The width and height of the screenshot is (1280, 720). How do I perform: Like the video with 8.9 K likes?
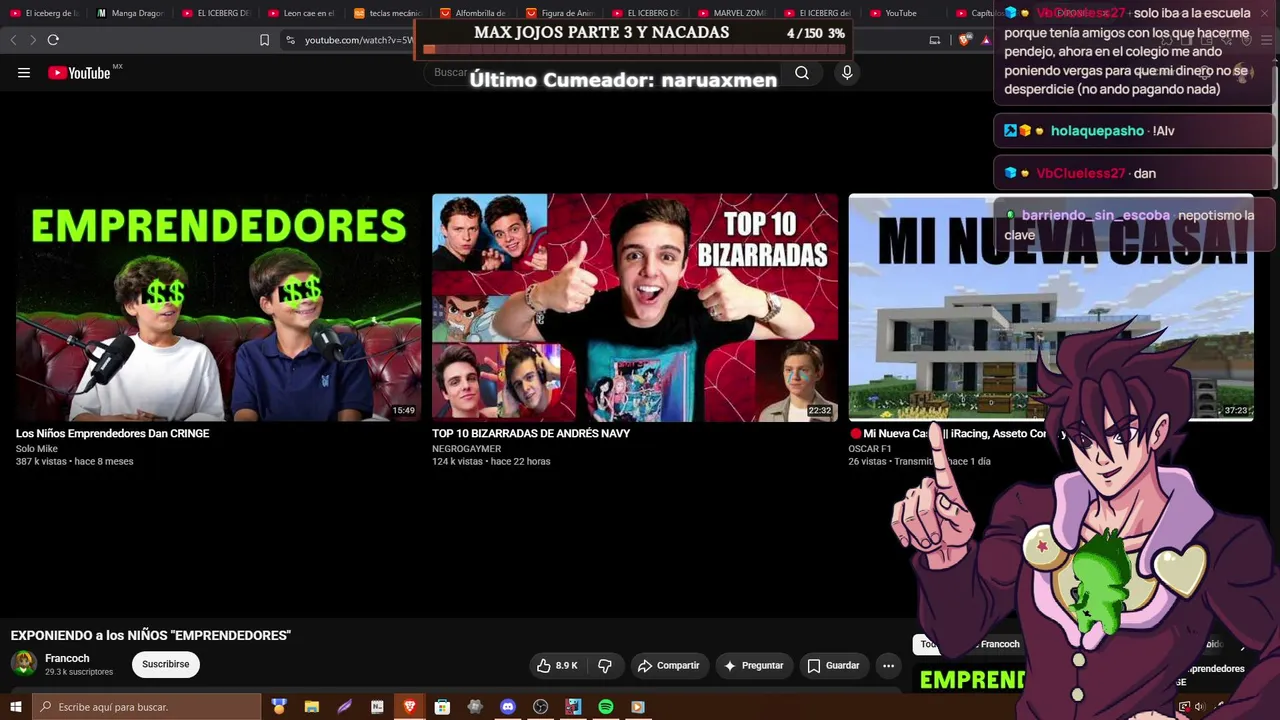click(558, 665)
